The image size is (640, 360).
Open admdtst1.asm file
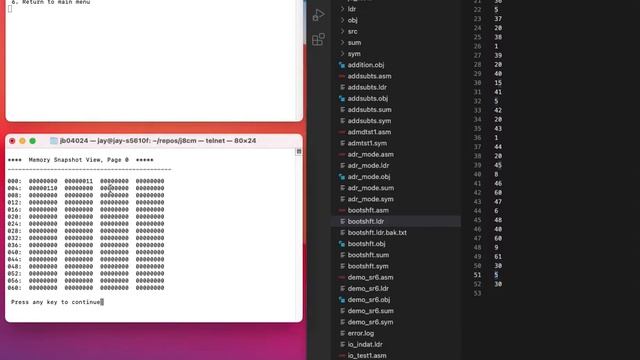pyautogui.click(x=369, y=132)
